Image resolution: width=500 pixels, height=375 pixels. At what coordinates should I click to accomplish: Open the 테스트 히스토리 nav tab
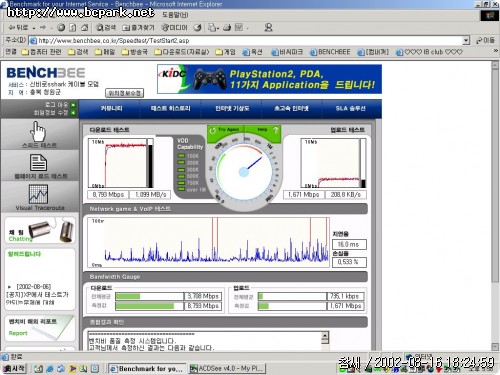(171, 108)
